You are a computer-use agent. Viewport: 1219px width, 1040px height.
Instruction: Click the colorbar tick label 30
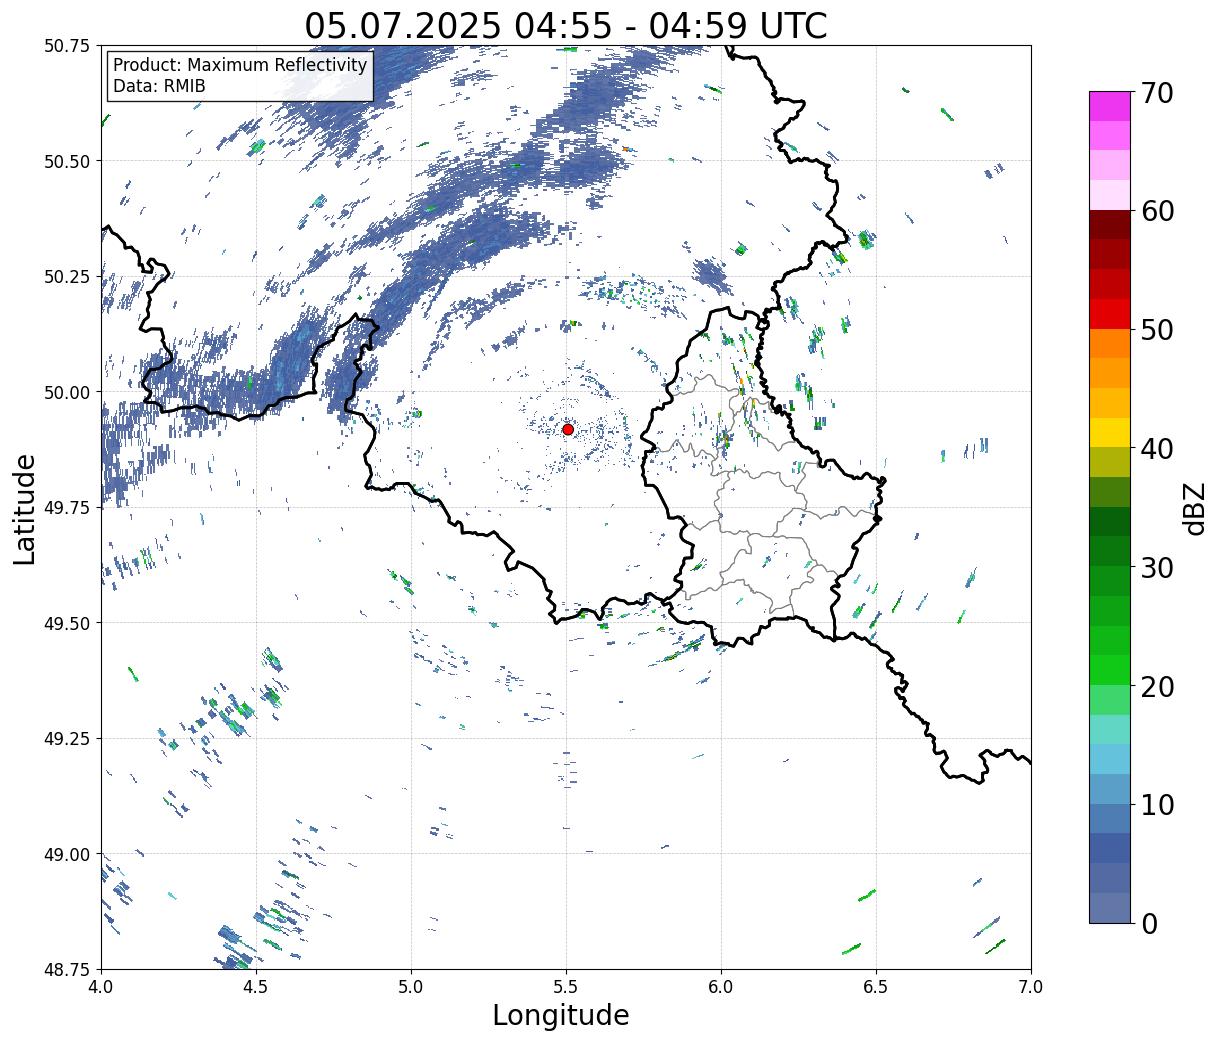[x=1156, y=567]
